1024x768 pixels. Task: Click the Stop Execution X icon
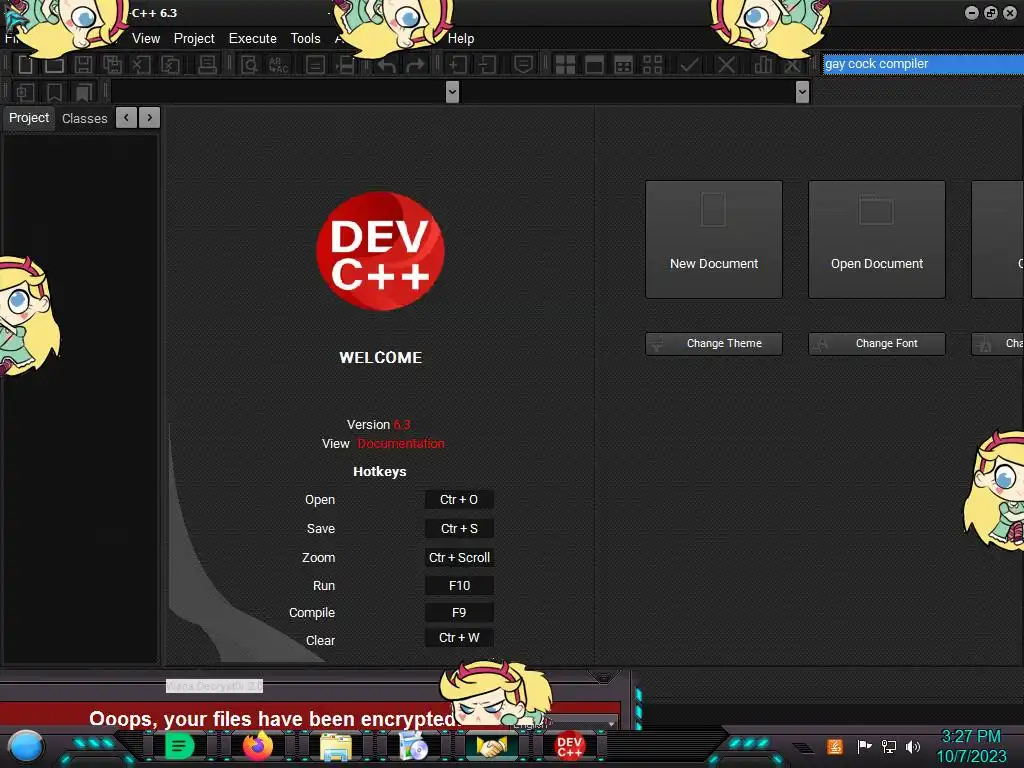[x=726, y=65]
